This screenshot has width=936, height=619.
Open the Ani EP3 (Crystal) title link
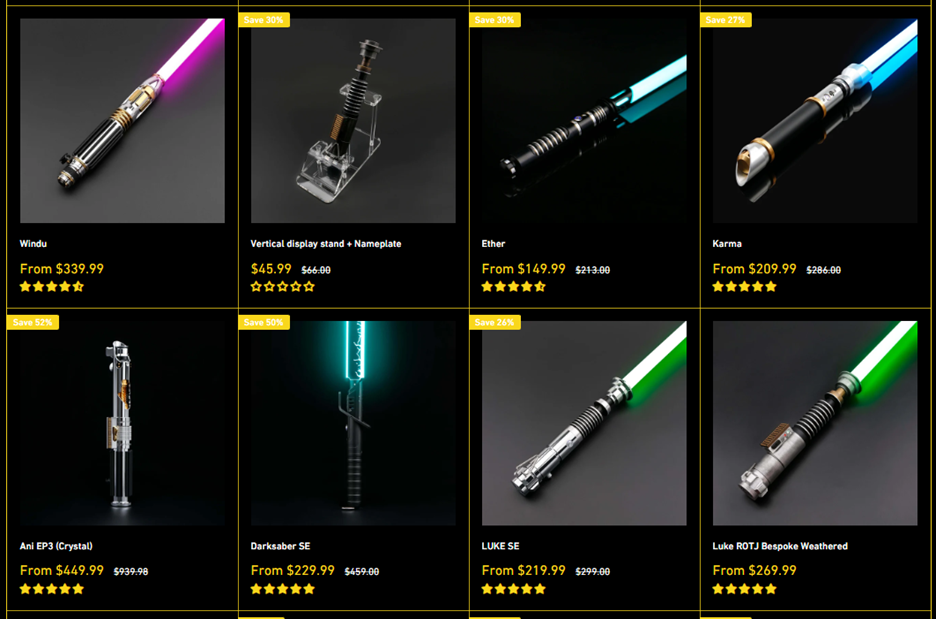[x=56, y=546]
